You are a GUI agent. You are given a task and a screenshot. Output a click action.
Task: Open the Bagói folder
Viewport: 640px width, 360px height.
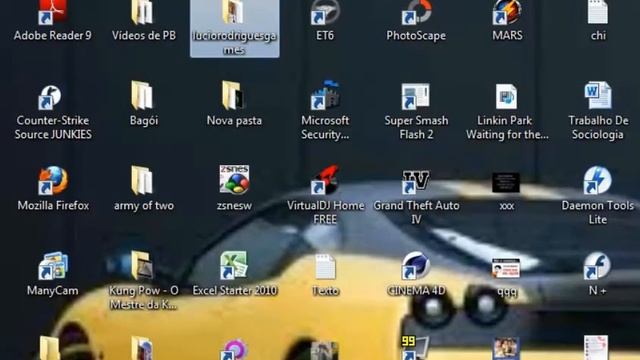143,104
